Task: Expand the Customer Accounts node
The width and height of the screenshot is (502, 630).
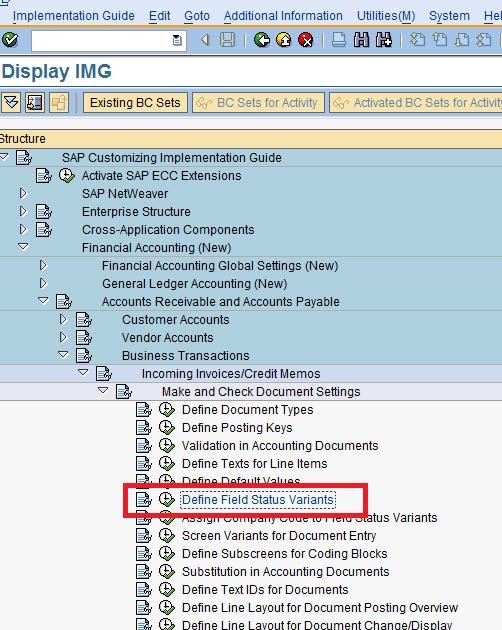Action: pyautogui.click(x=63, y=319)
